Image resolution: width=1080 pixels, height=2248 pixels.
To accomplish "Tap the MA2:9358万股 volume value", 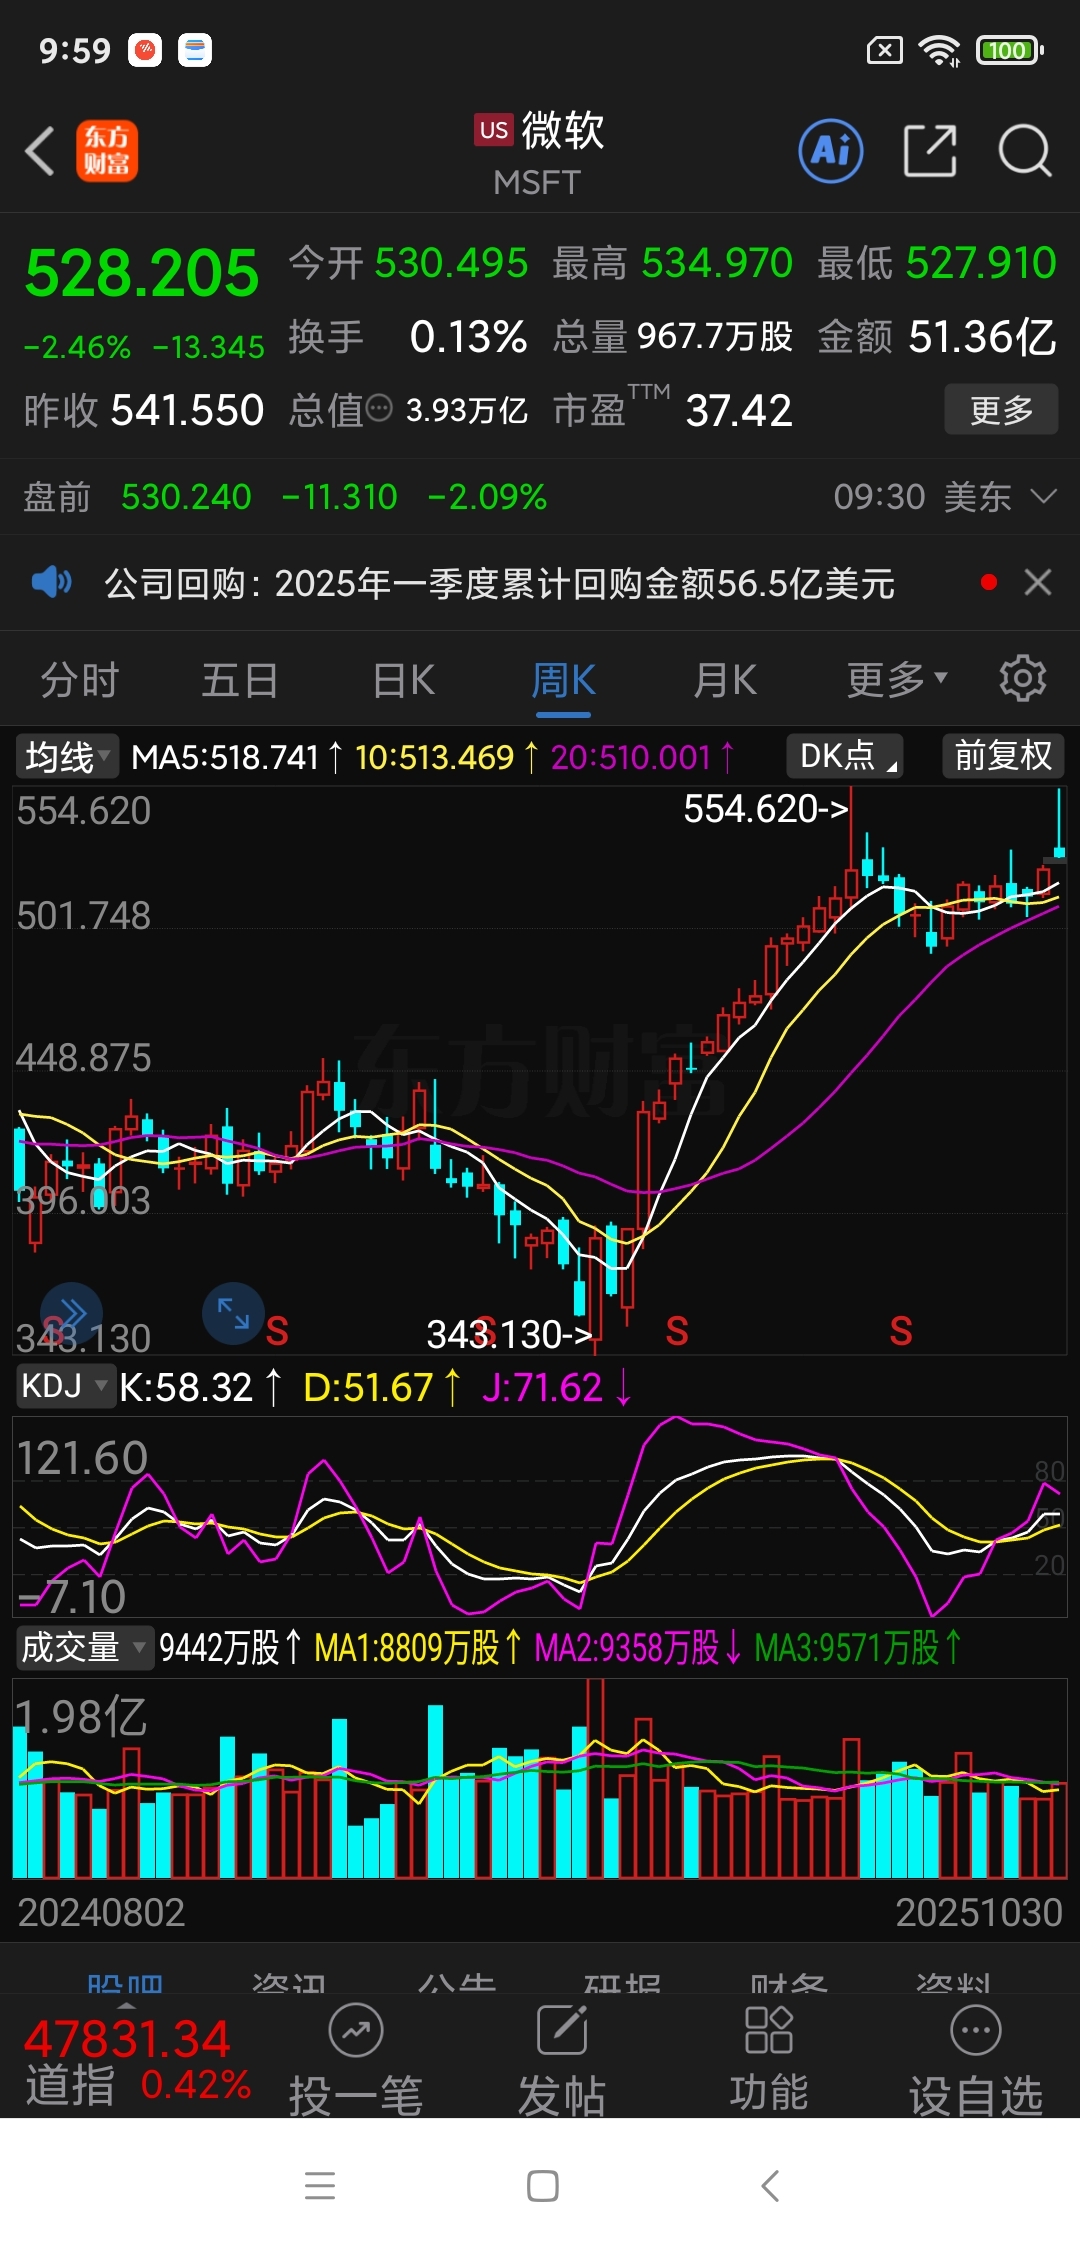I will [627, 1647].
